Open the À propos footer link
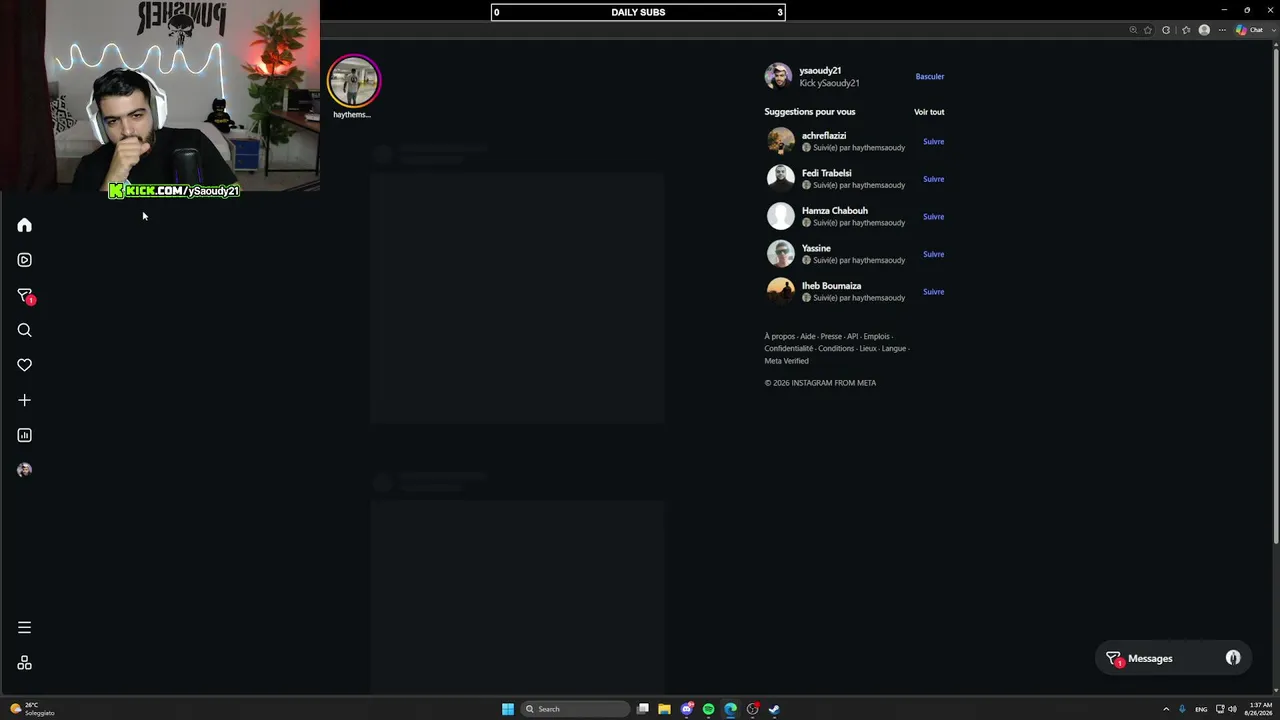Viewport: 1280px width, 720px height. (779, 337)
